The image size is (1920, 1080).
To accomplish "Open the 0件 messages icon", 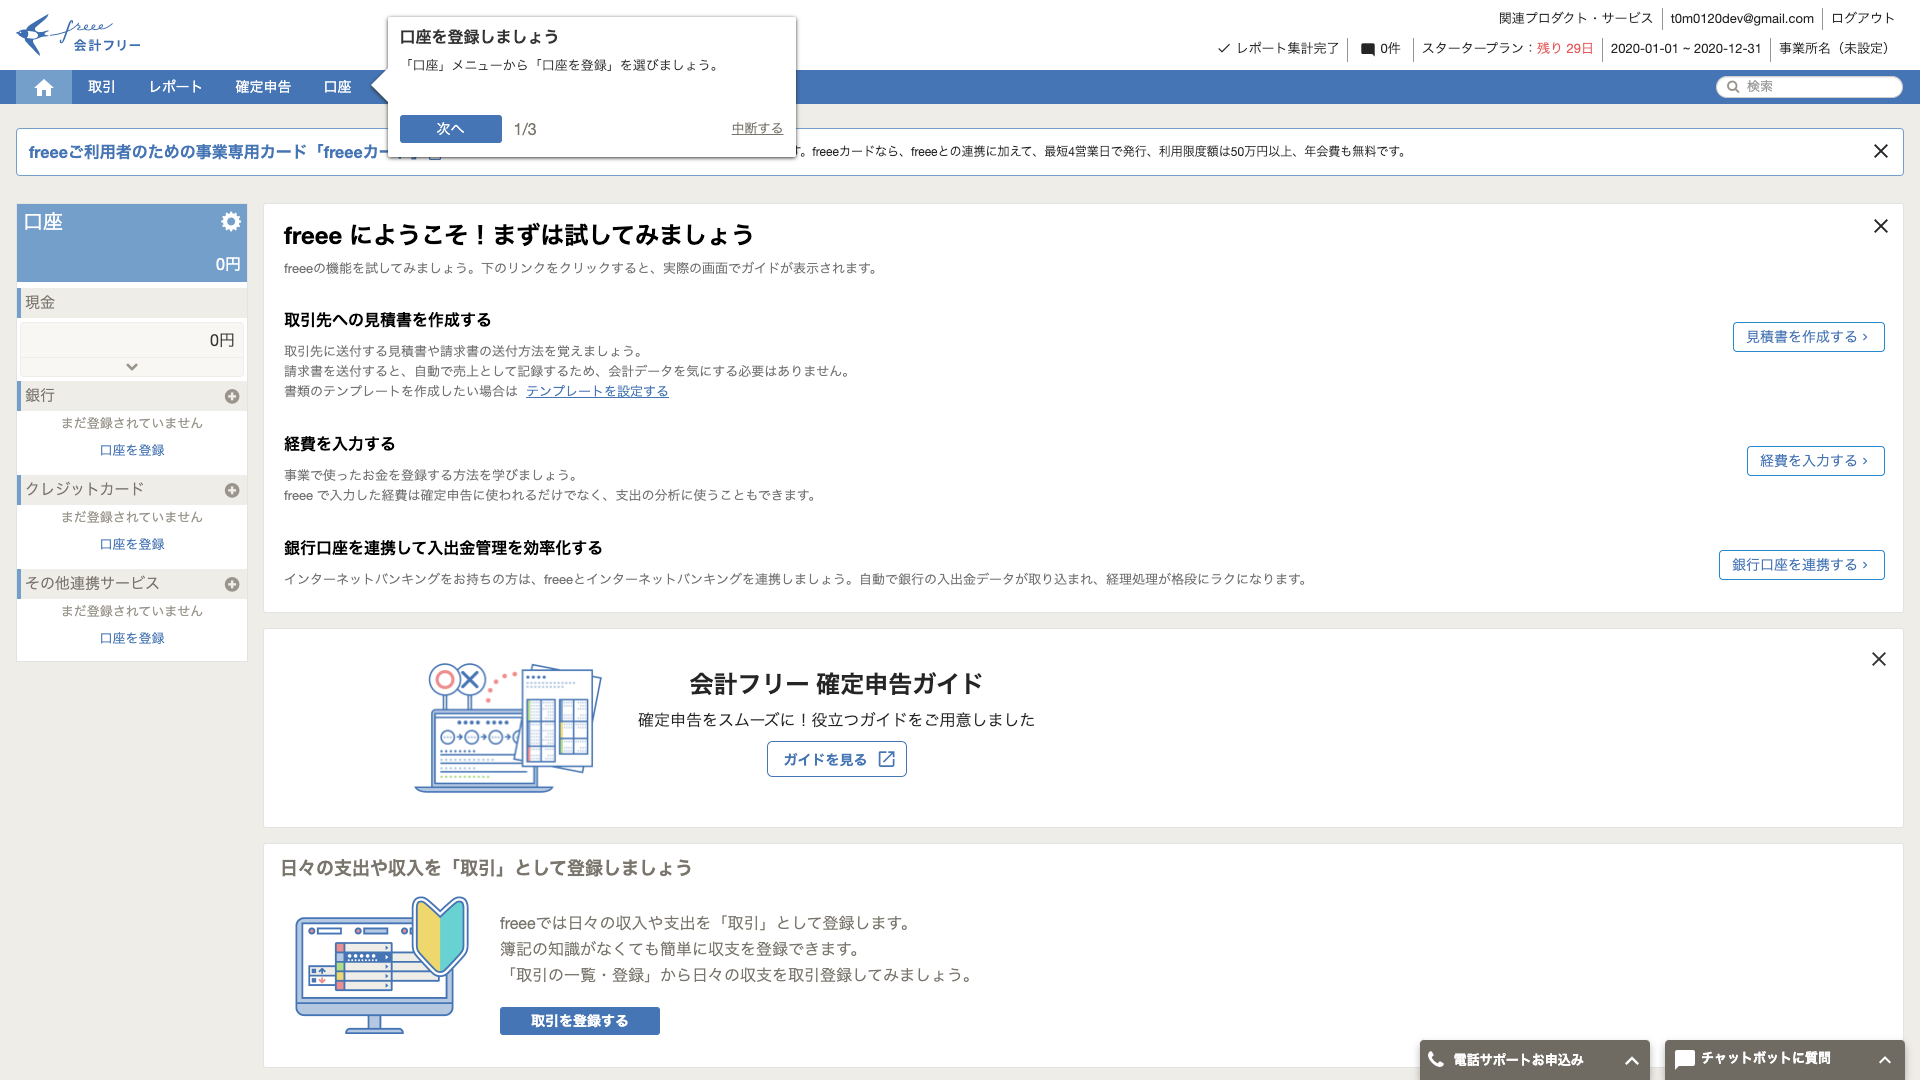I will (x=1367, y=49).
